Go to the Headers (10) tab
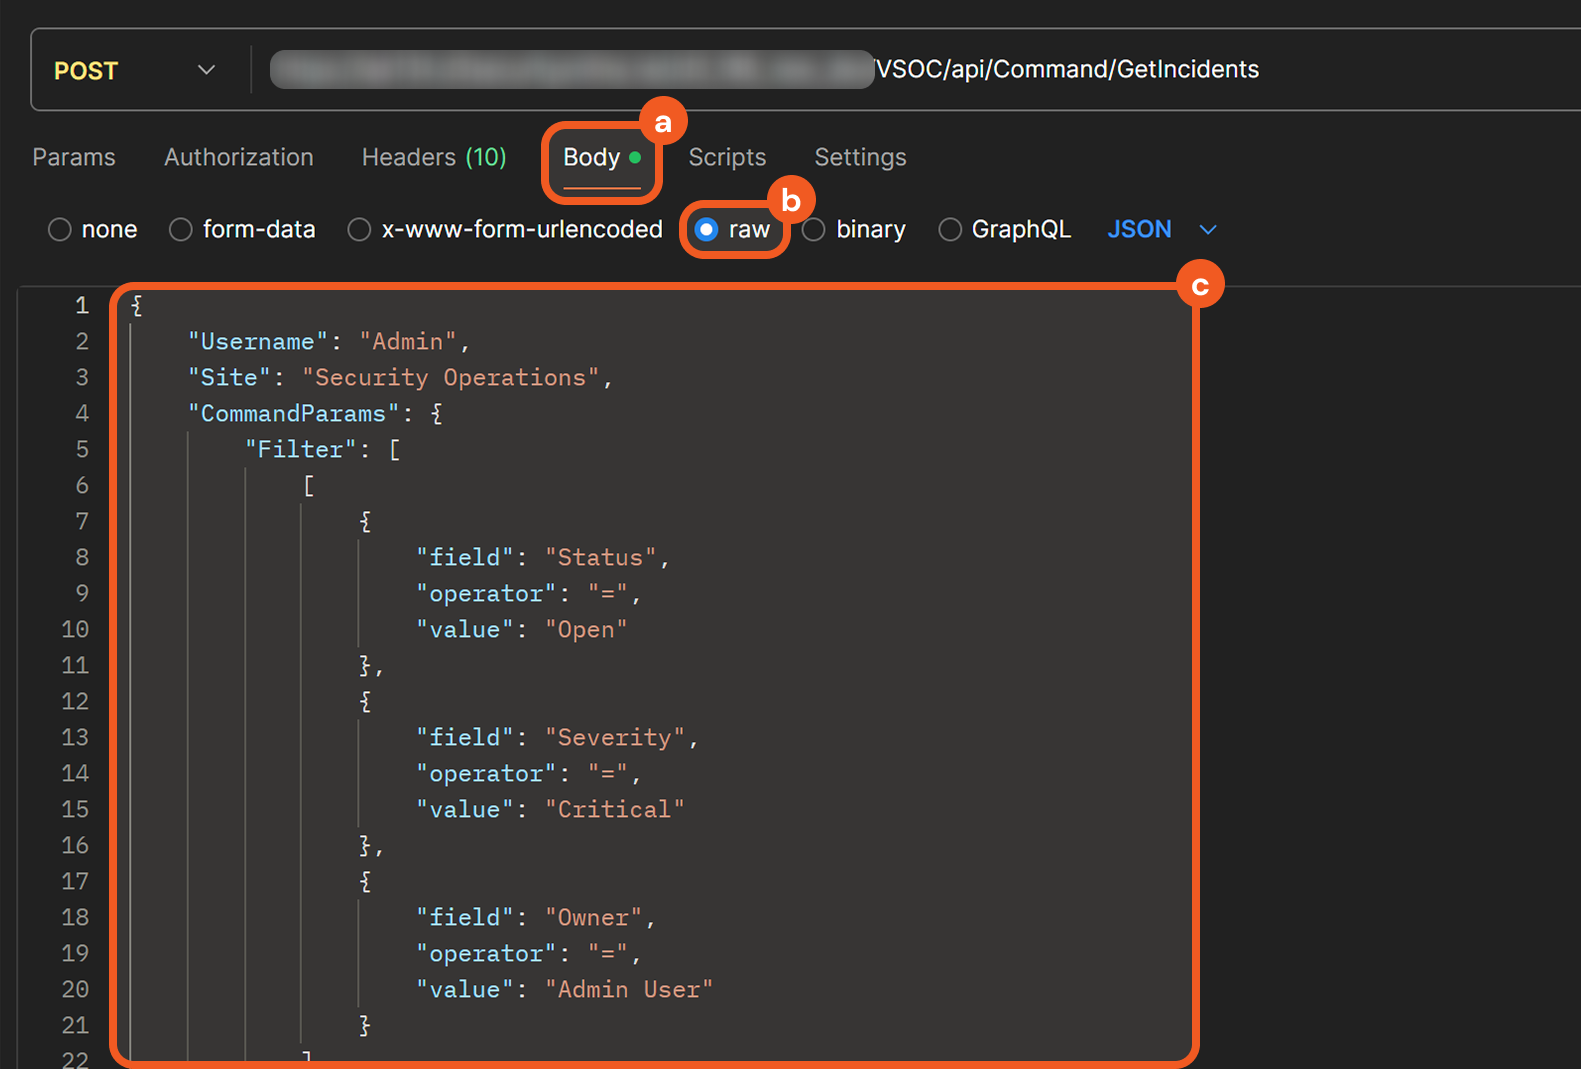The height and width of the screenshot is (1069, 1581). (x=433, y=157)
